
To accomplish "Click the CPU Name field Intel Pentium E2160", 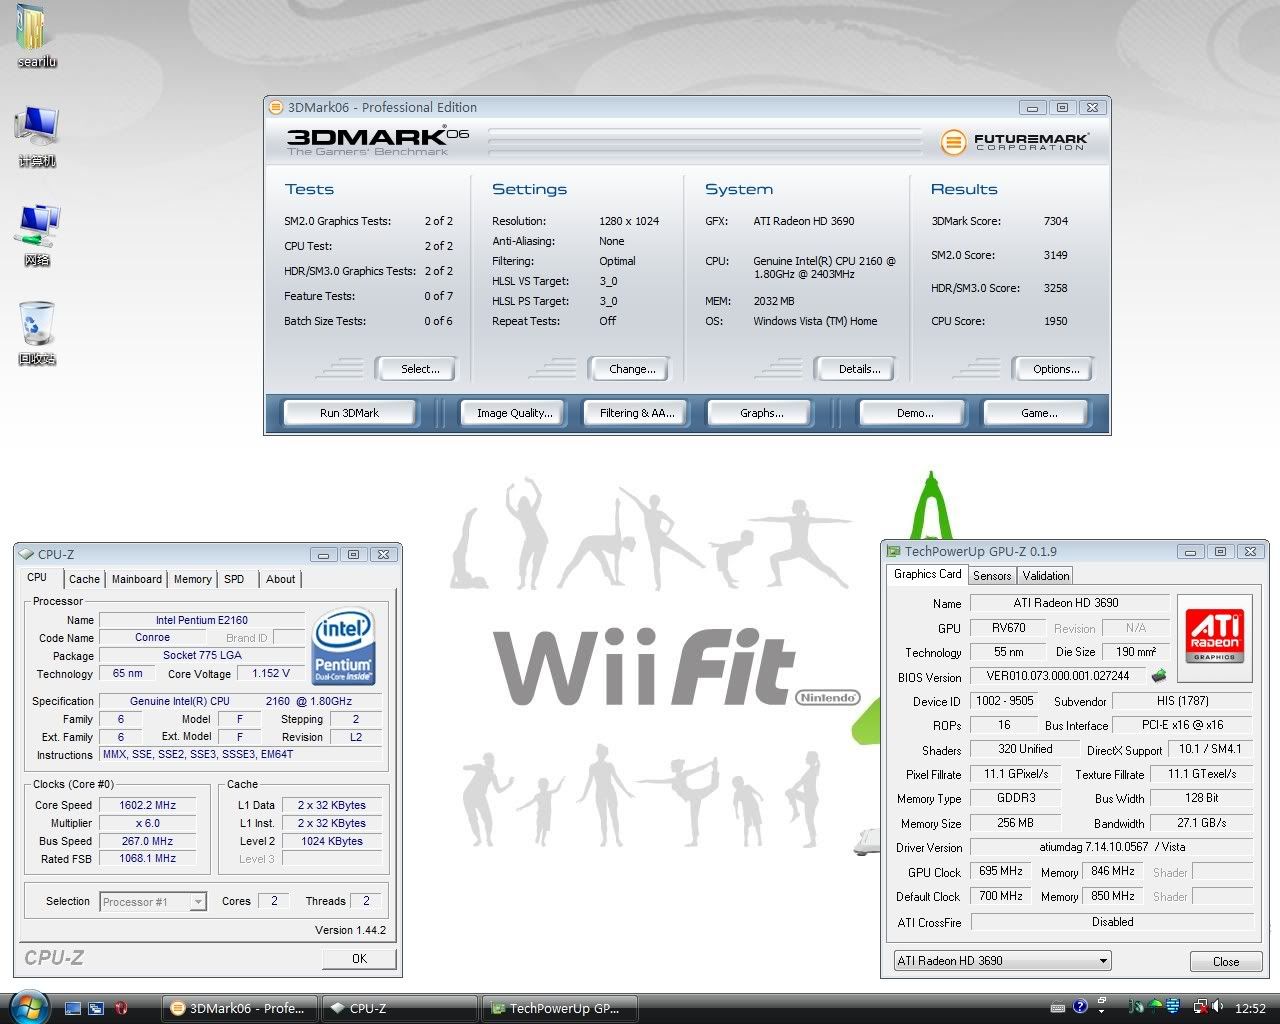I will pos(201,620).
